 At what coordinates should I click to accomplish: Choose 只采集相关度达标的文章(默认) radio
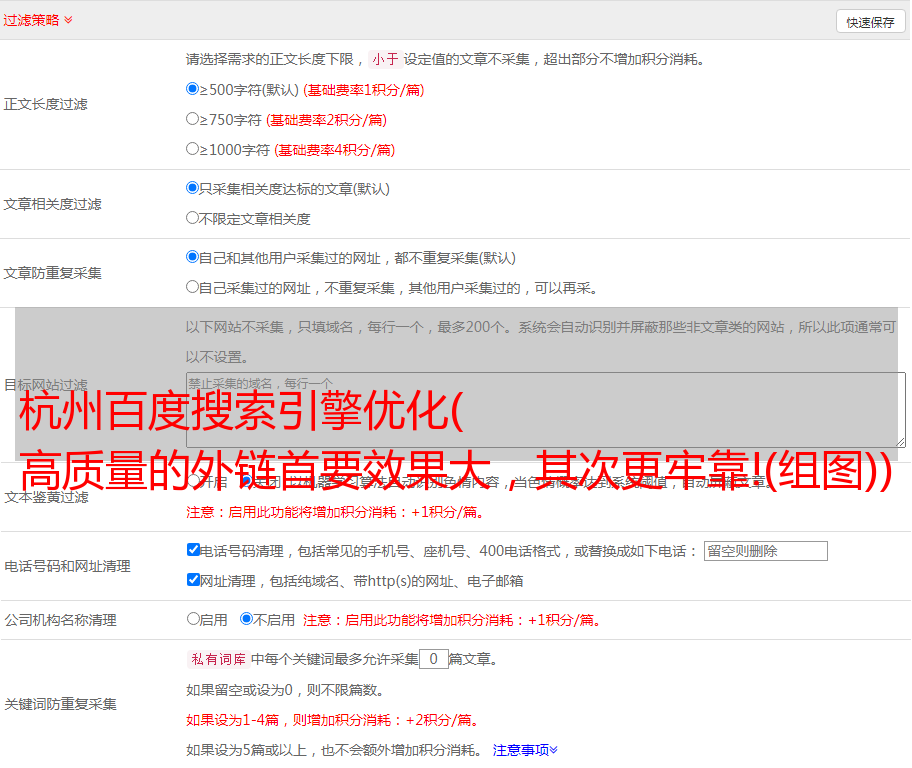[192, 188]
